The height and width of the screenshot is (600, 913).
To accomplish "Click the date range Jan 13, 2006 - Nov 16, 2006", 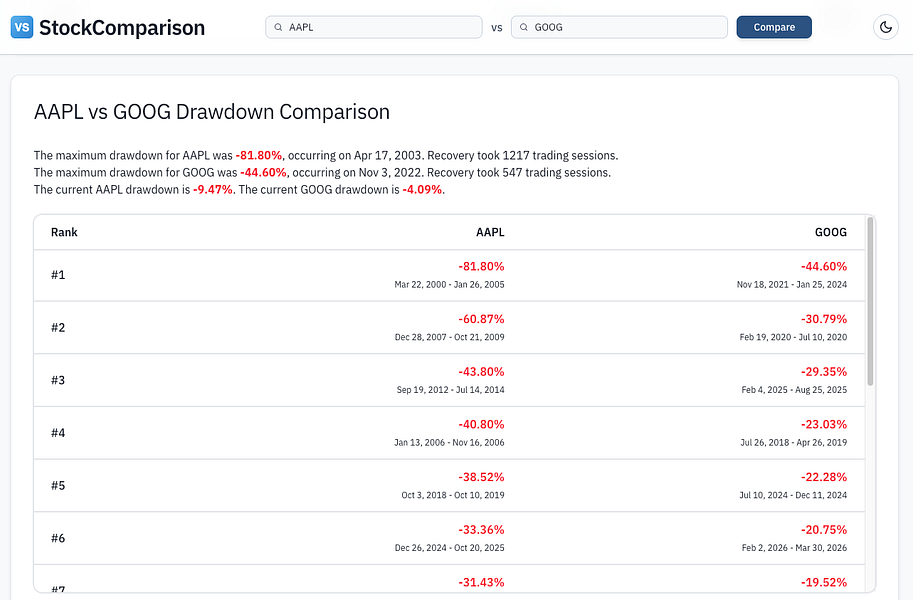I will pos(450,443).
